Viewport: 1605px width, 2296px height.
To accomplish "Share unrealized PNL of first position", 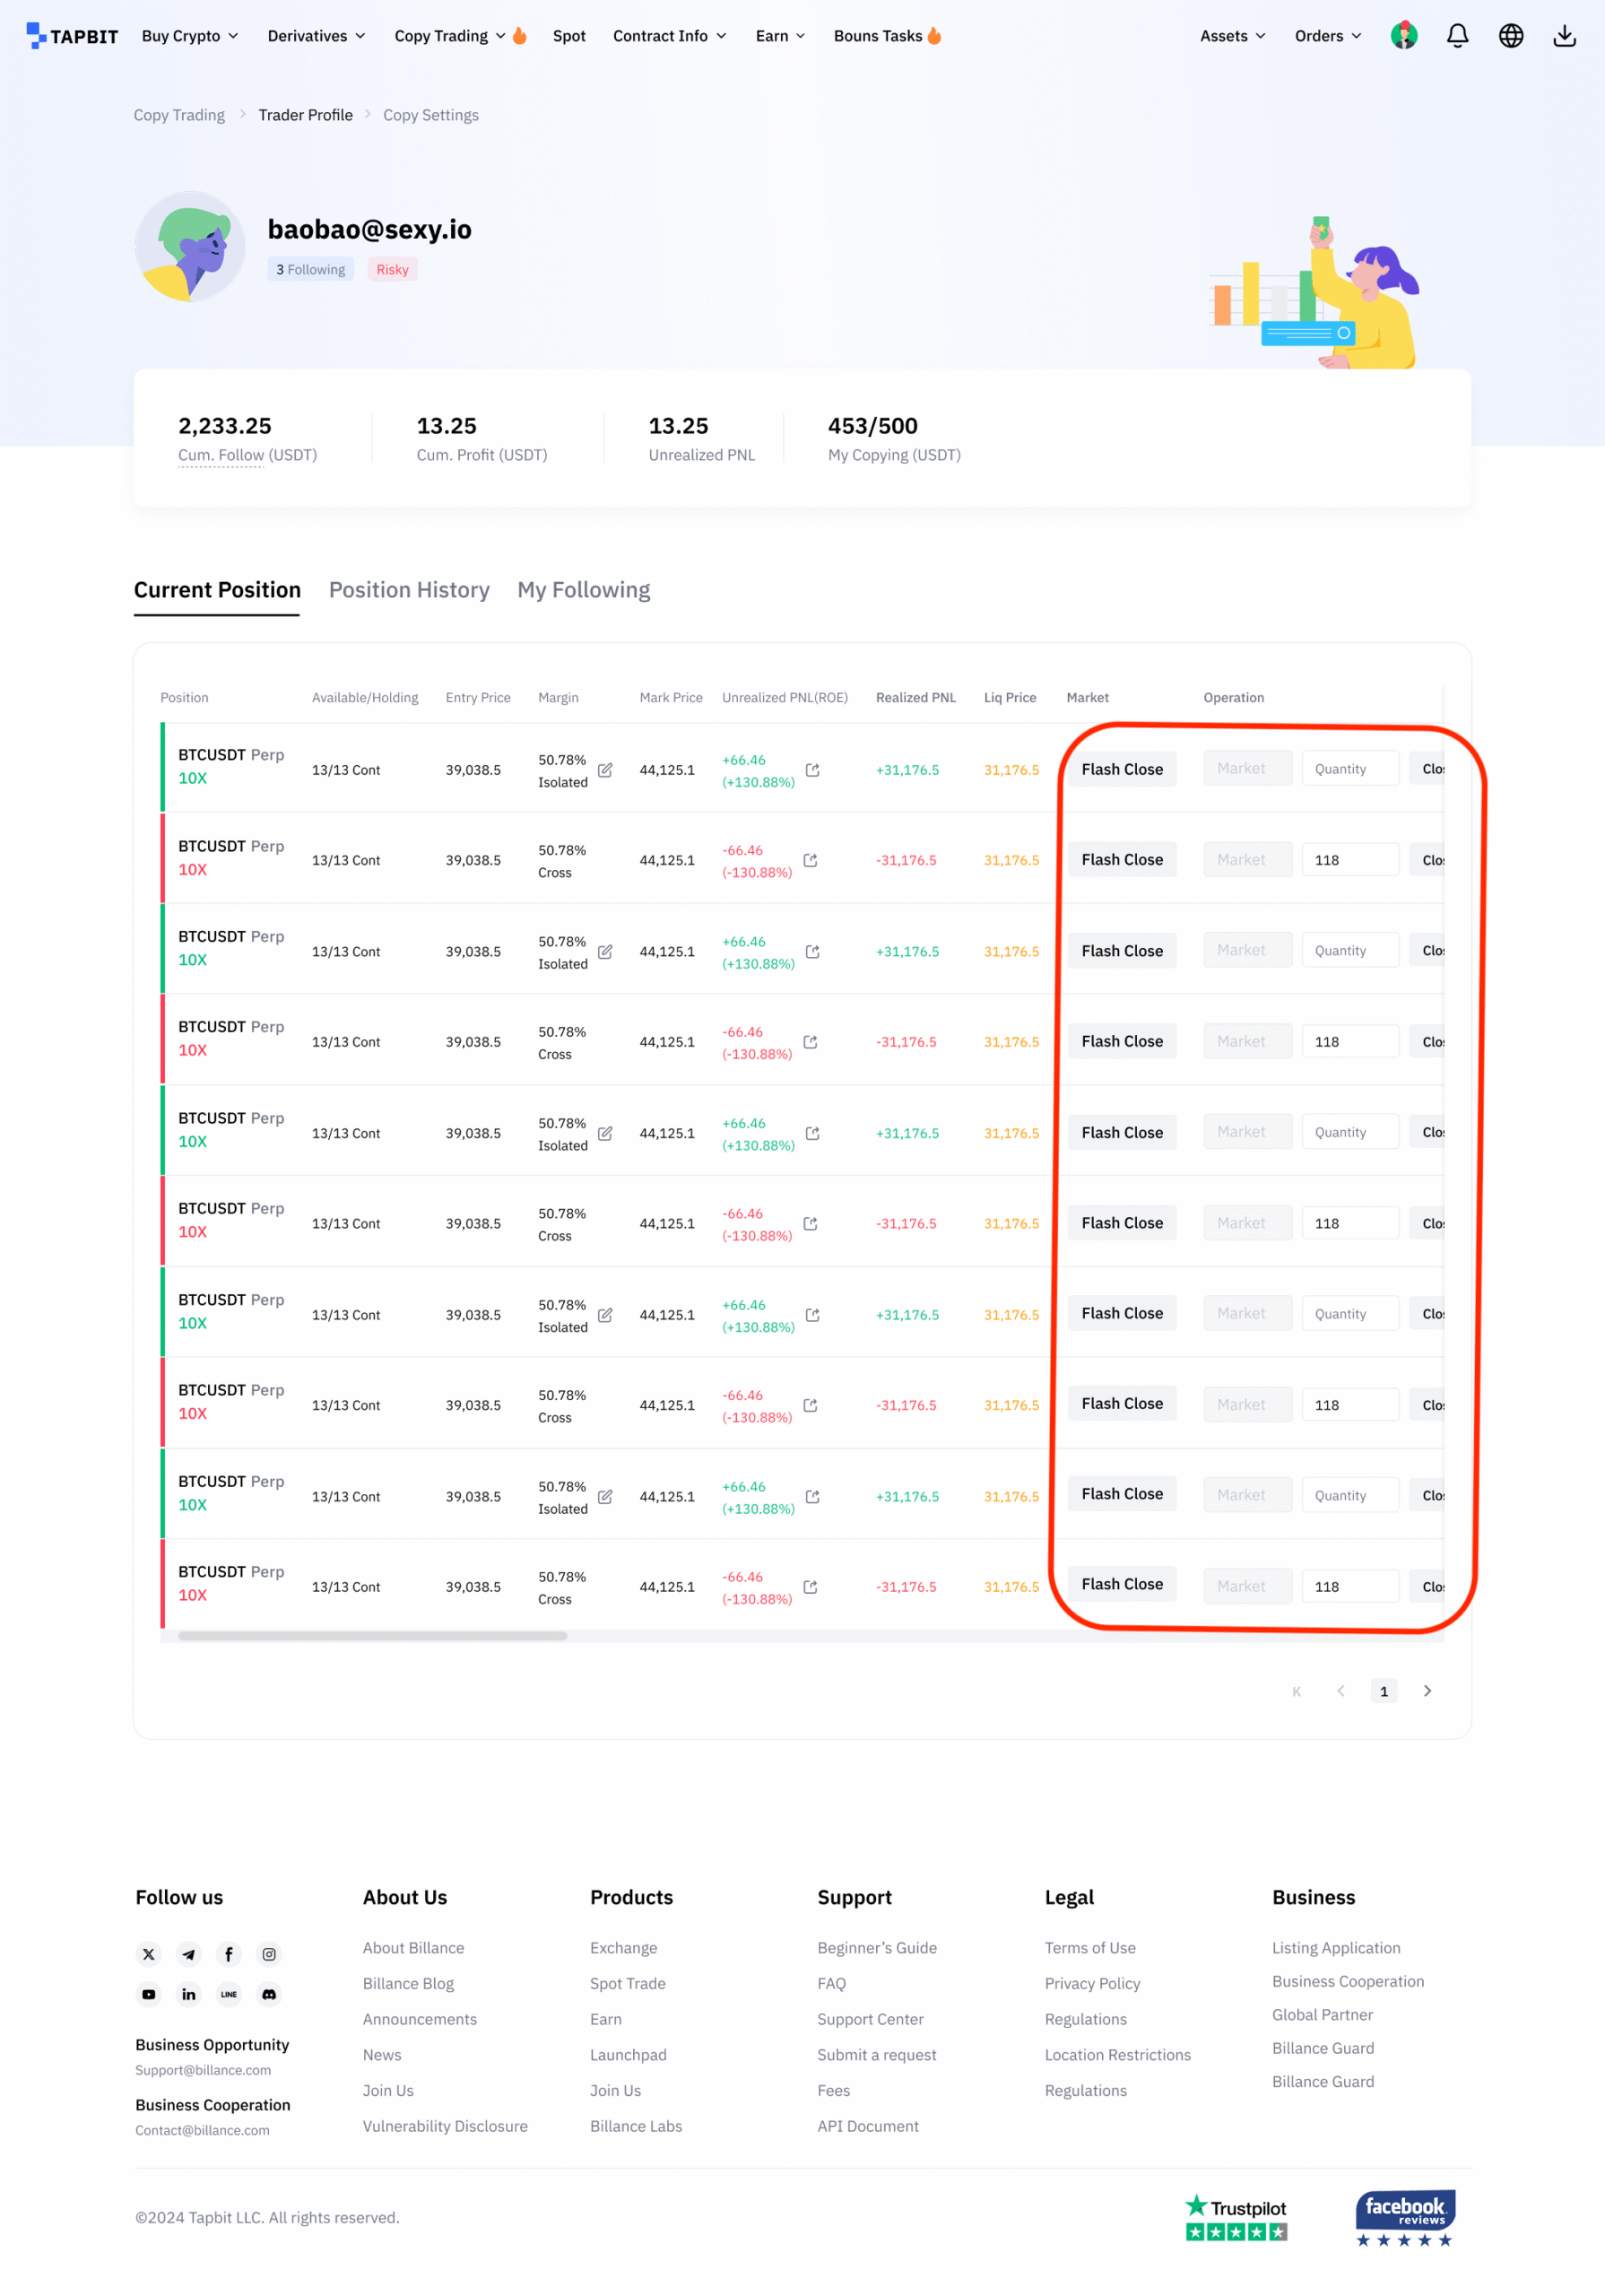I will tap(812, 770).
